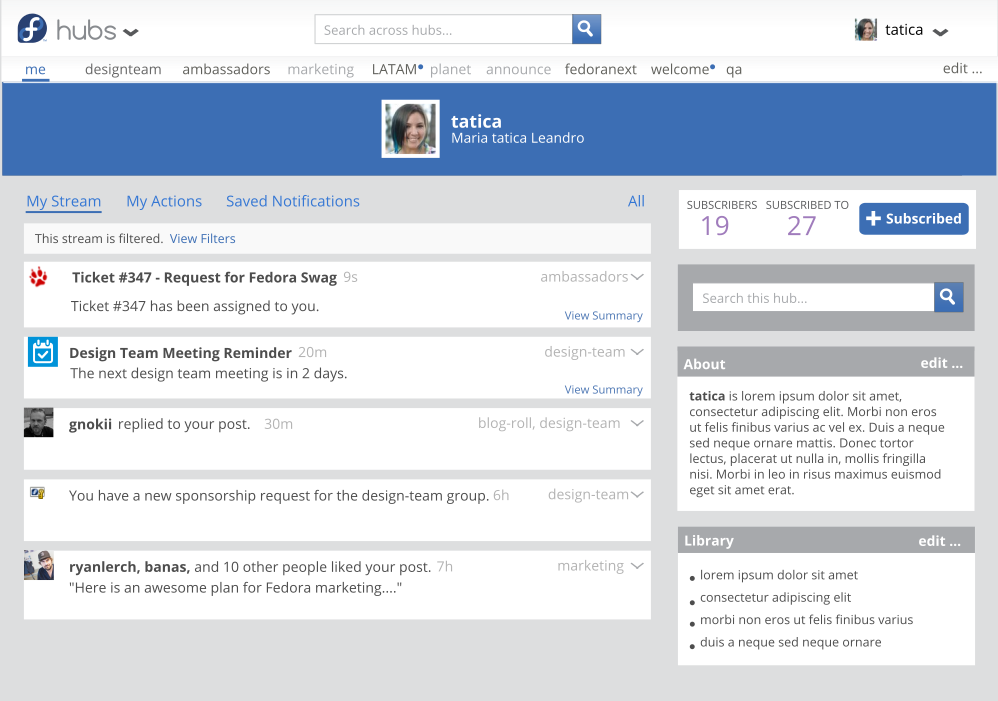Click the 'Maria tatica Leandro' name
Image resolution: width=998 pixels, height=701 pixels.
point(517,138)
